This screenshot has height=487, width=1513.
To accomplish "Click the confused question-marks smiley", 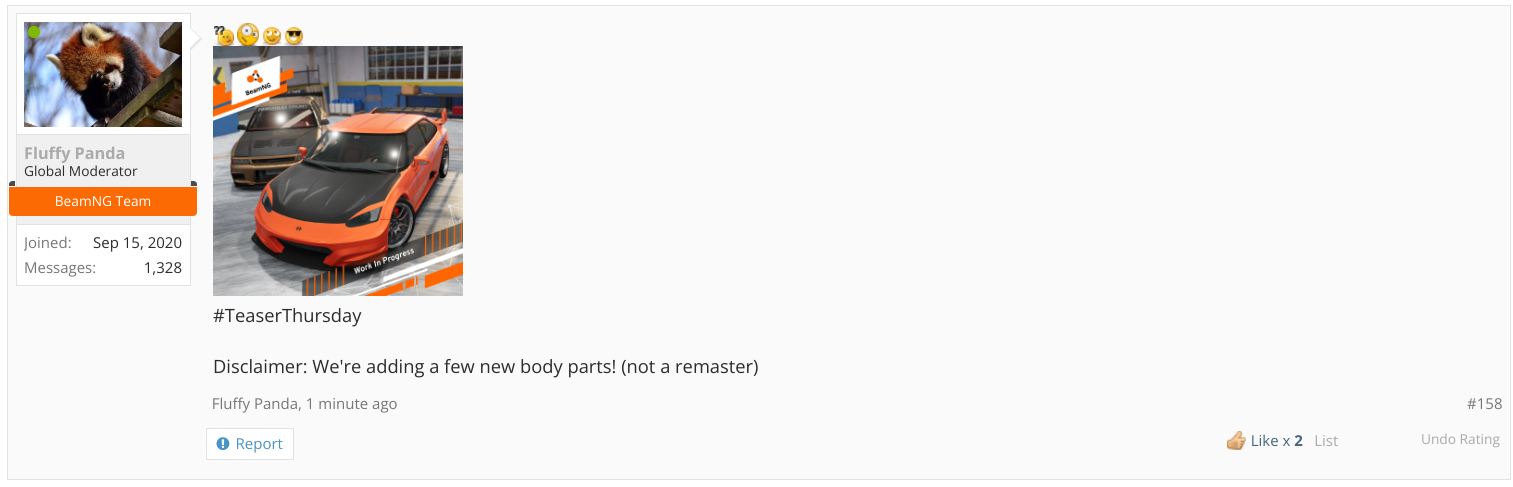I will point(224,35).
